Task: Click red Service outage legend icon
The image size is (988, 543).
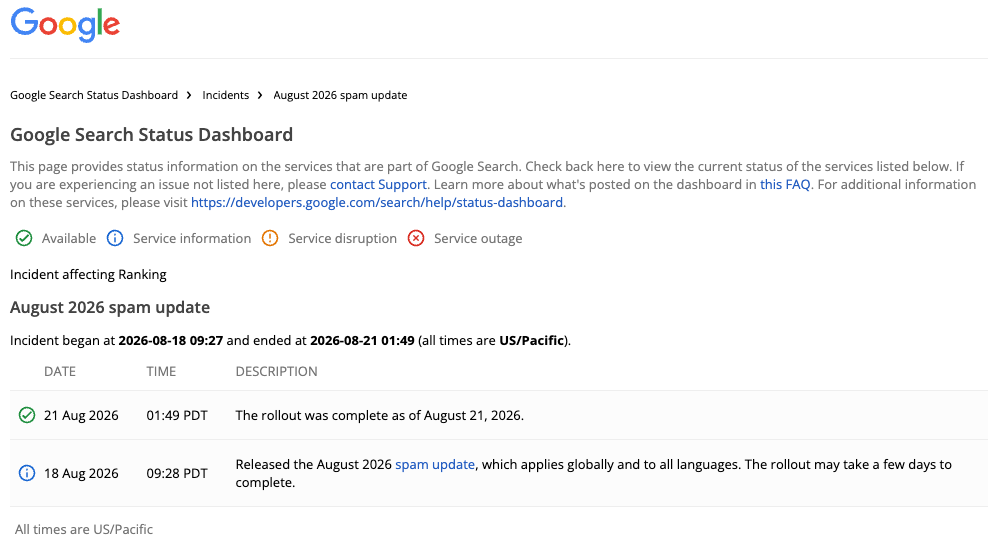Action: 416,238
